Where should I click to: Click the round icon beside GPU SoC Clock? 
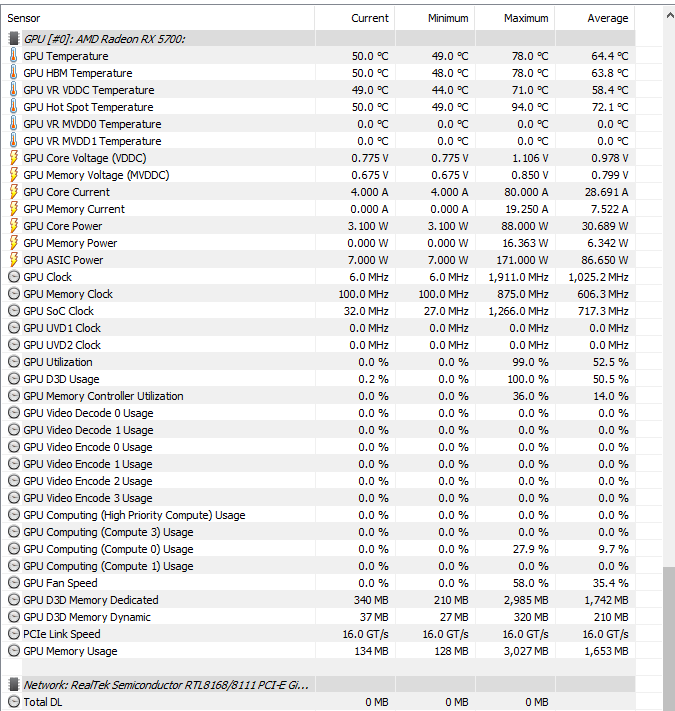pos(14,311)
